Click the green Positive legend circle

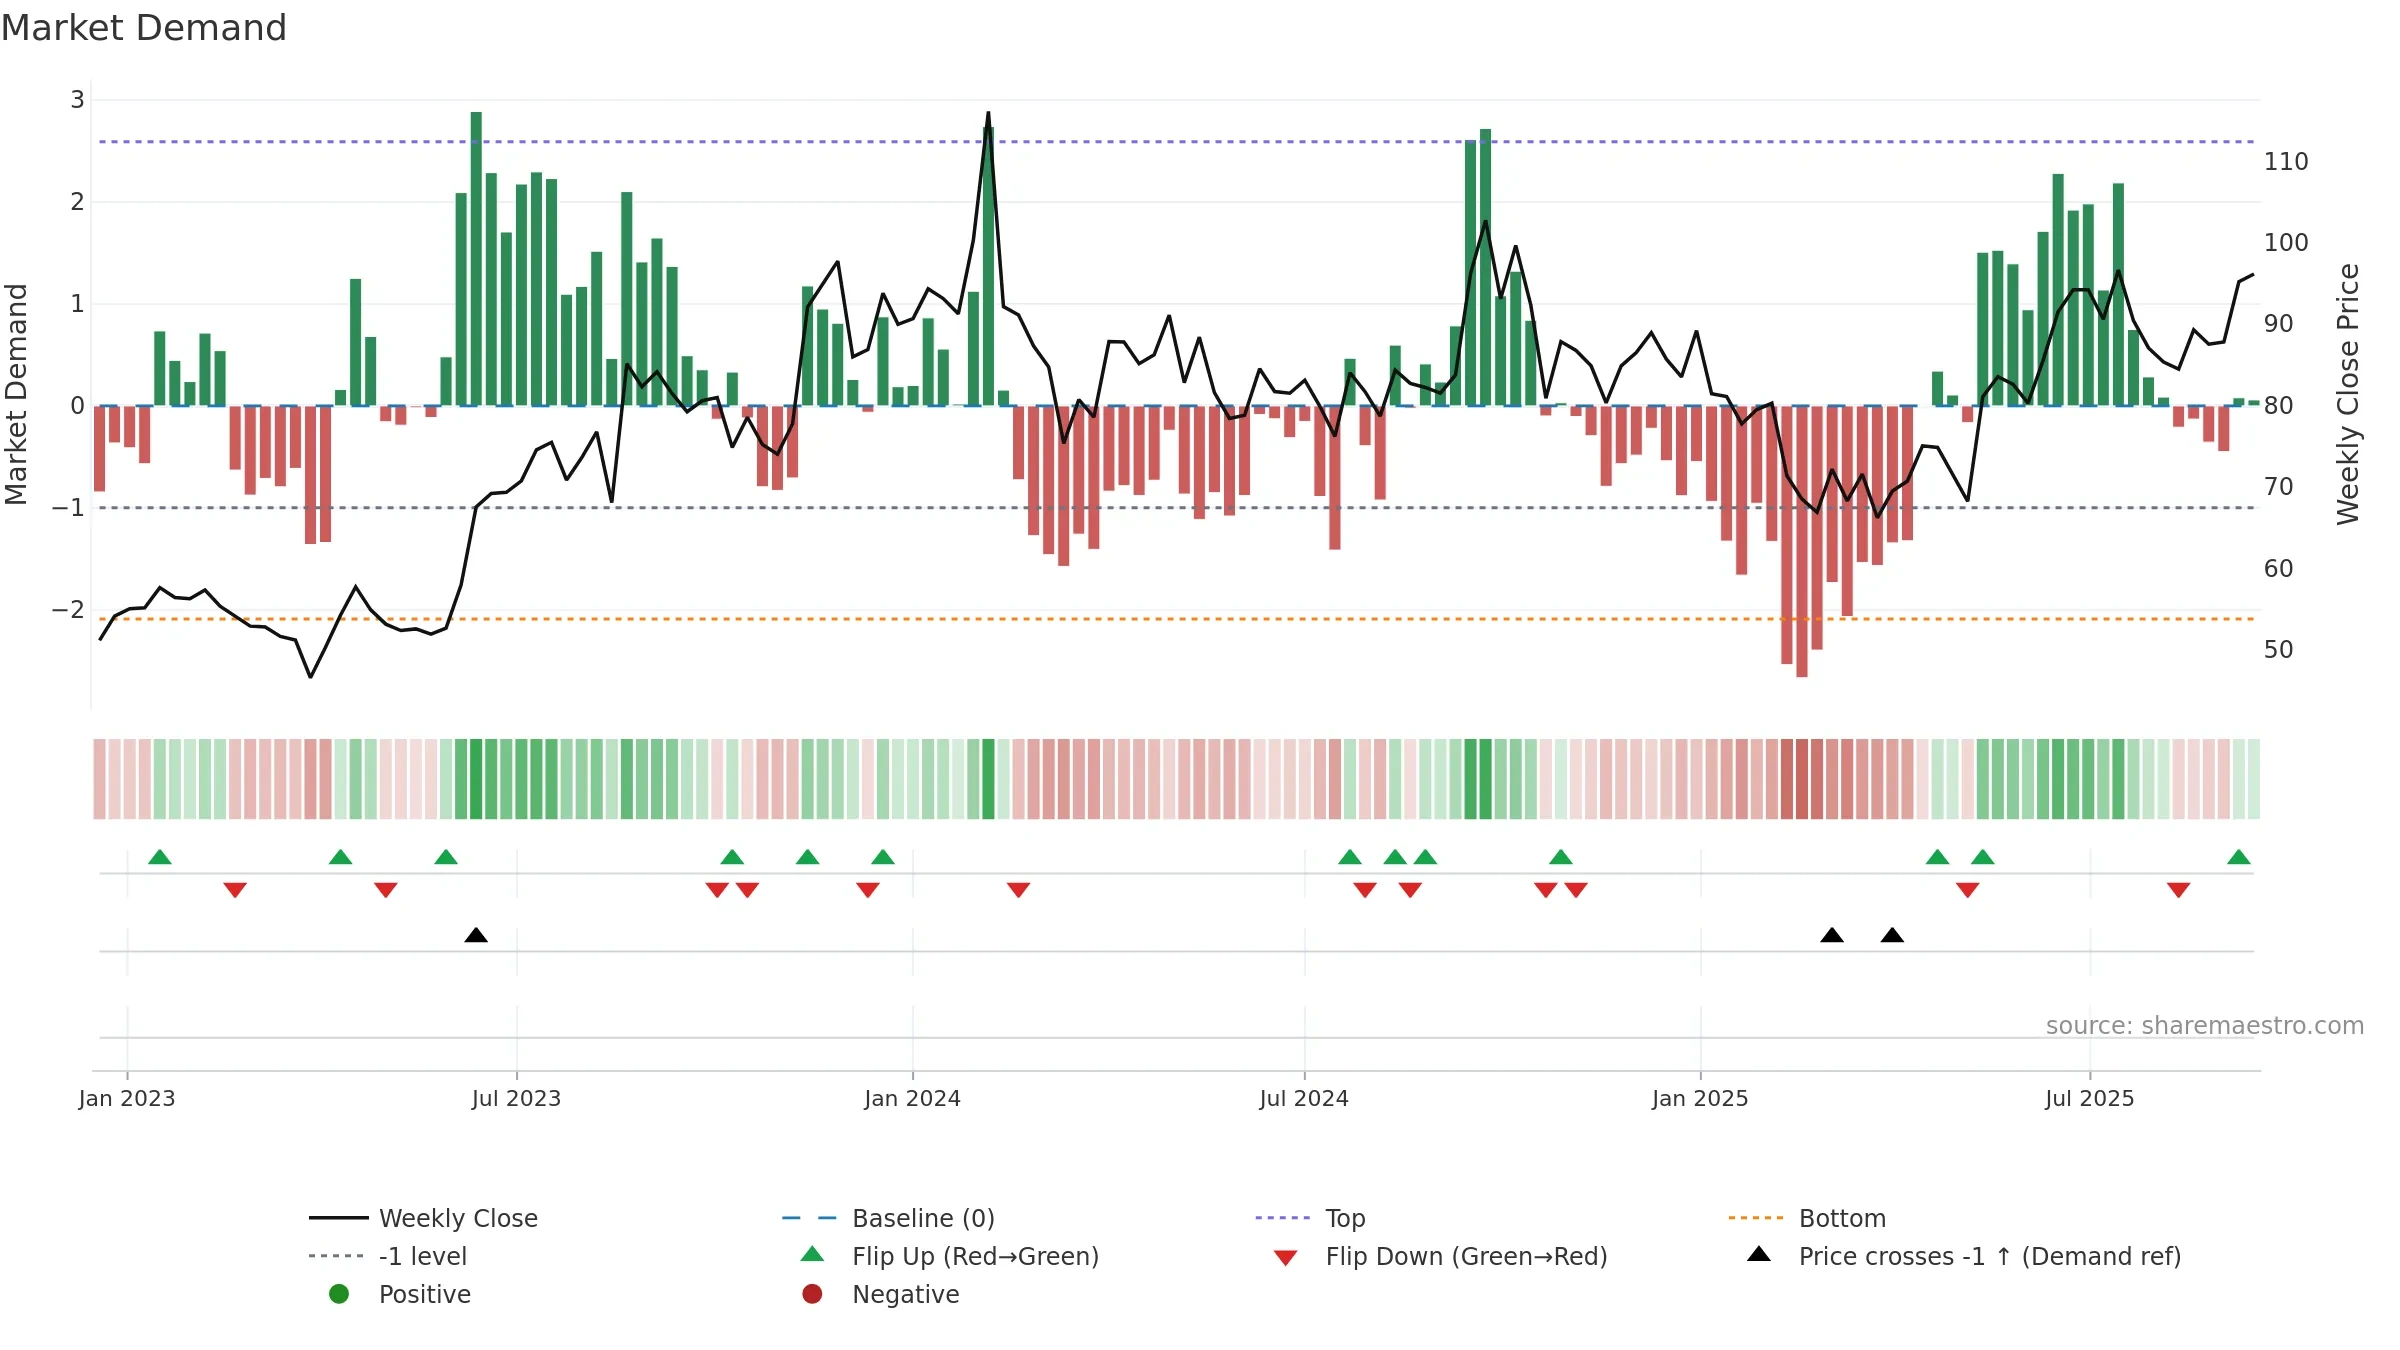point(339,1294)
